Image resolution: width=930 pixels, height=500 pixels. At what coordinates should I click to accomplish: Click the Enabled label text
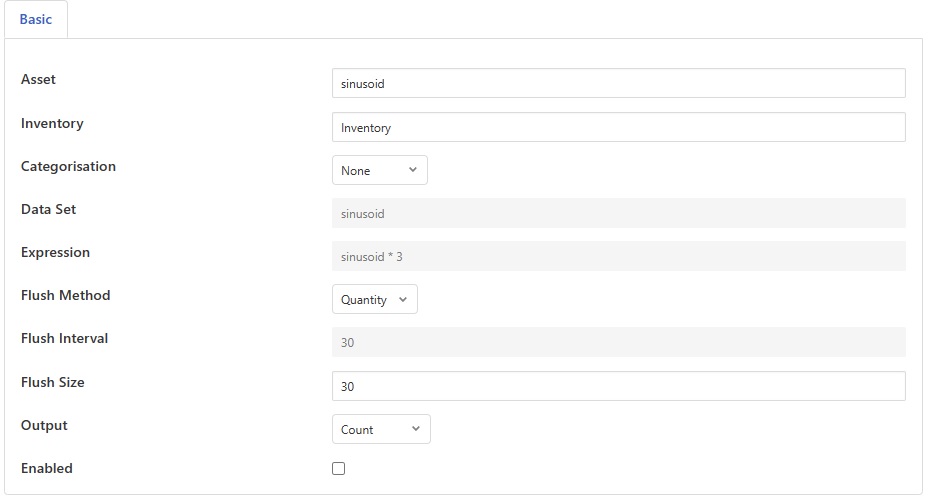point(47,469)
